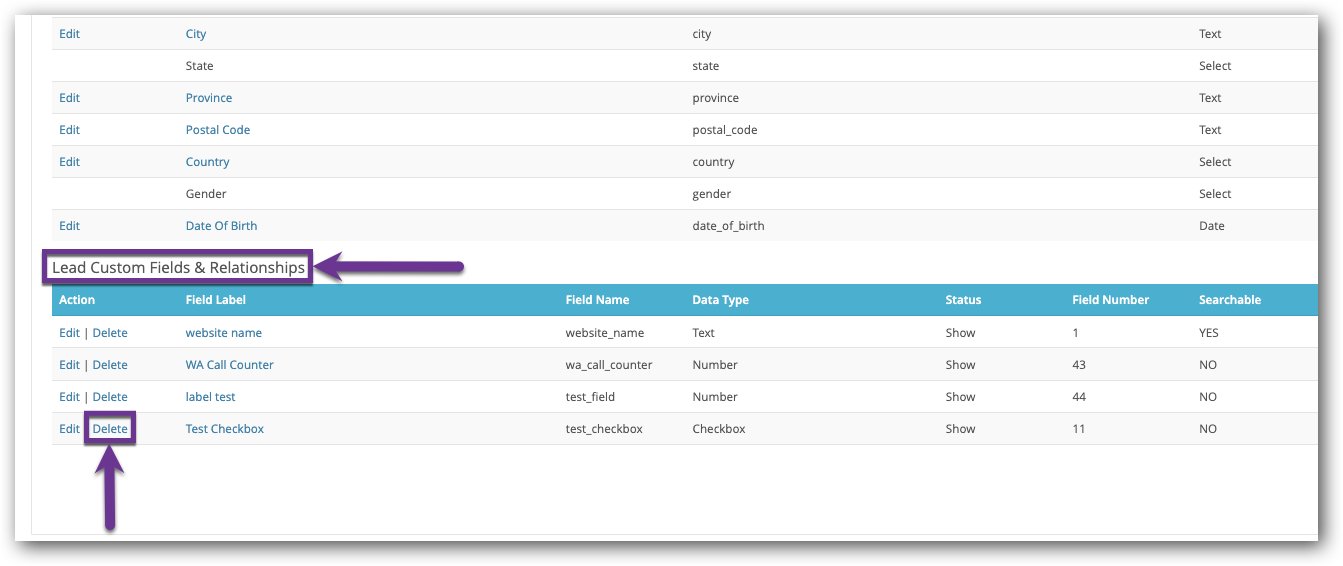Click the Field Label column header
The width and height of the screenshot is (1343, 566).
point(215,300)
